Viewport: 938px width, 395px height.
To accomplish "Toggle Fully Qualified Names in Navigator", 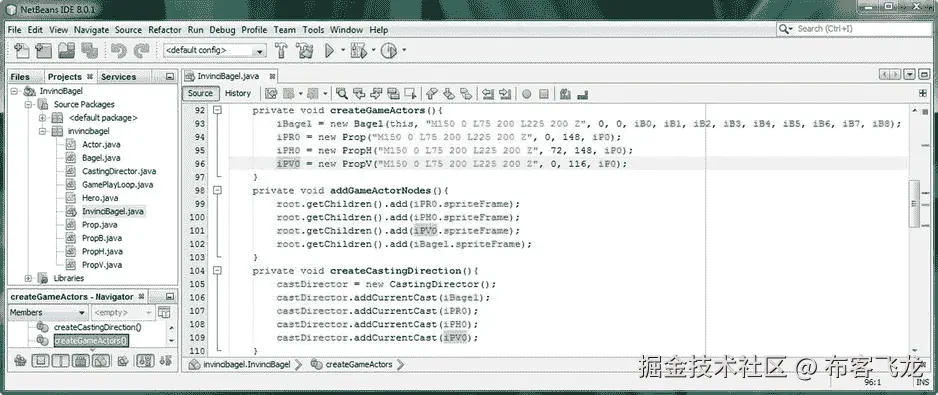I will tap(123, 361).
